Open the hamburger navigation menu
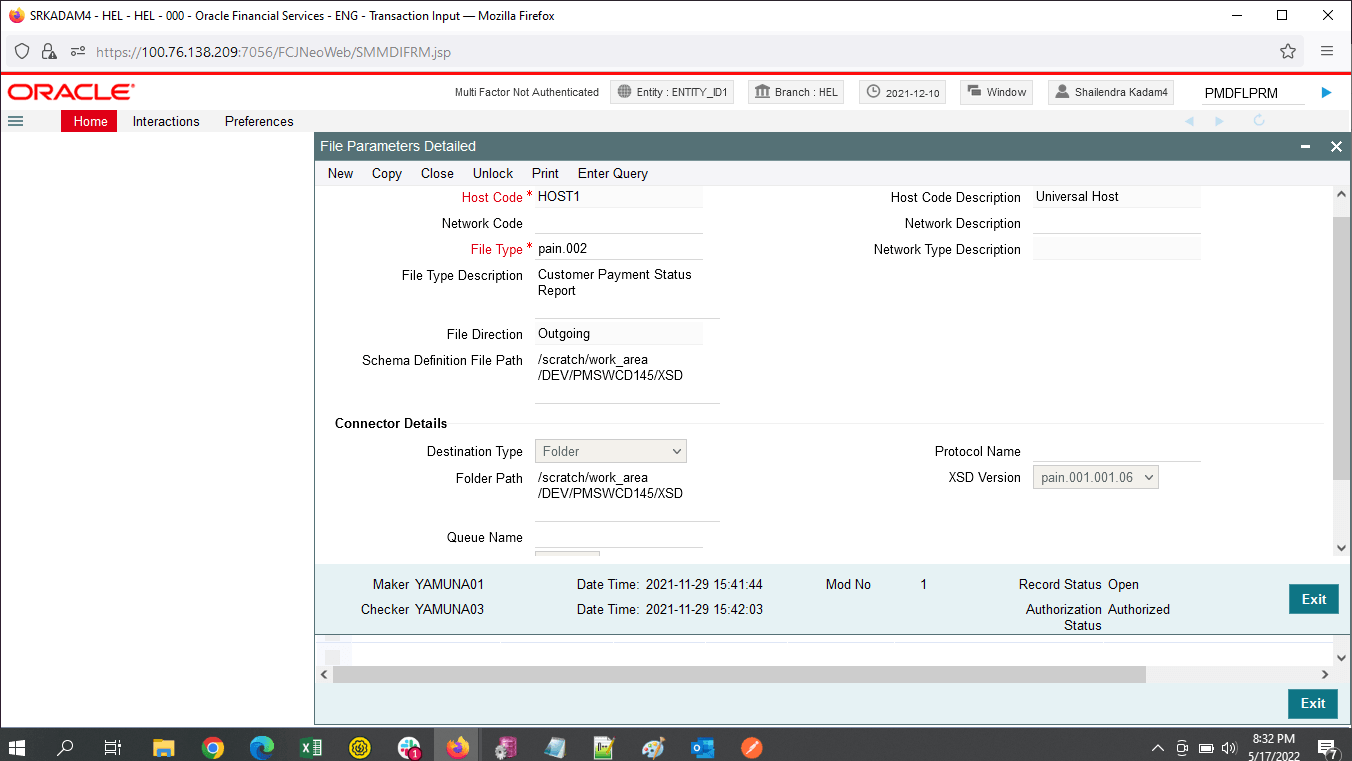Viewport: 1352px width, 761px height. pyautogui.click(x=15, y=121)
